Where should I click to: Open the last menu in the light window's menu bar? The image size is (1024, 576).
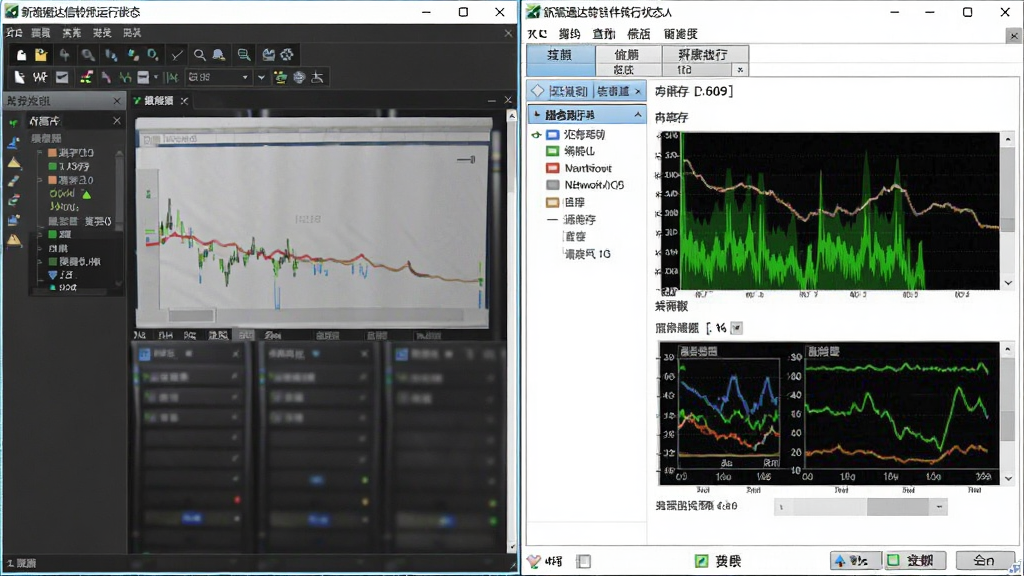pyautogui.click(x=680, y=34)
